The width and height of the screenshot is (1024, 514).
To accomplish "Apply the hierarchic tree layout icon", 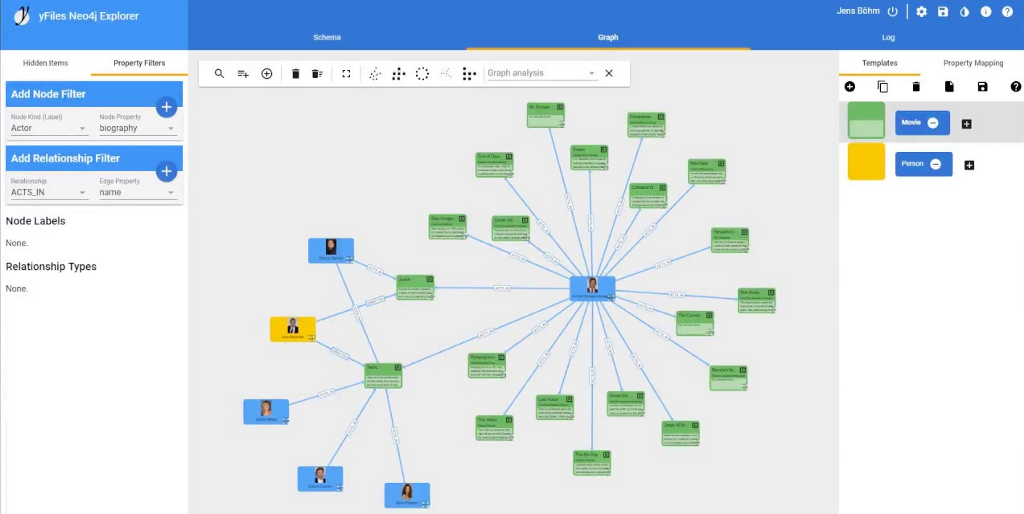I will (398, 74).
